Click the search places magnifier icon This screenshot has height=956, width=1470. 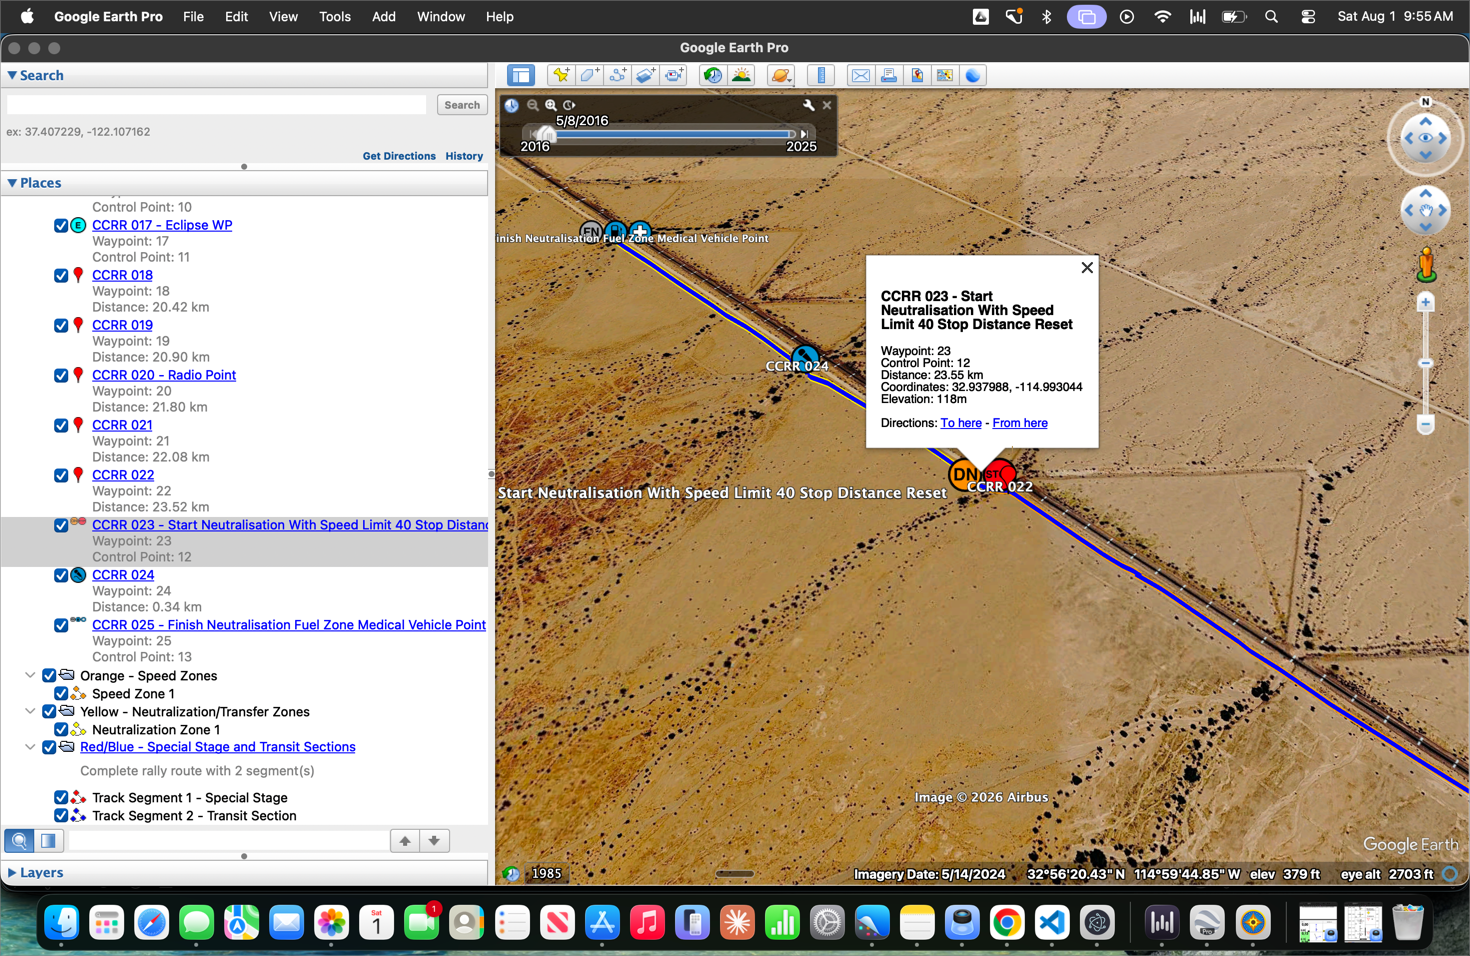(x=19, y=841)
